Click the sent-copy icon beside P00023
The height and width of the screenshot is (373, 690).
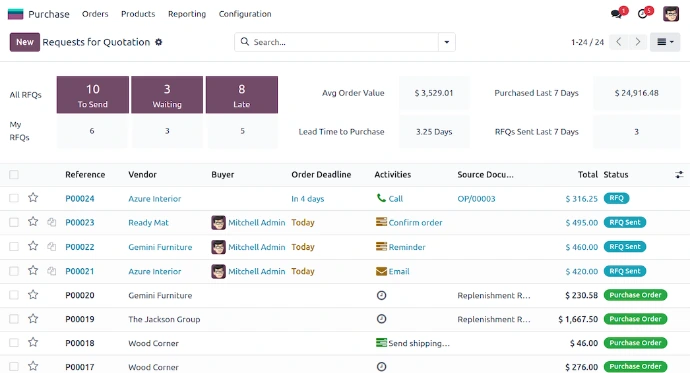coord(51,222)
